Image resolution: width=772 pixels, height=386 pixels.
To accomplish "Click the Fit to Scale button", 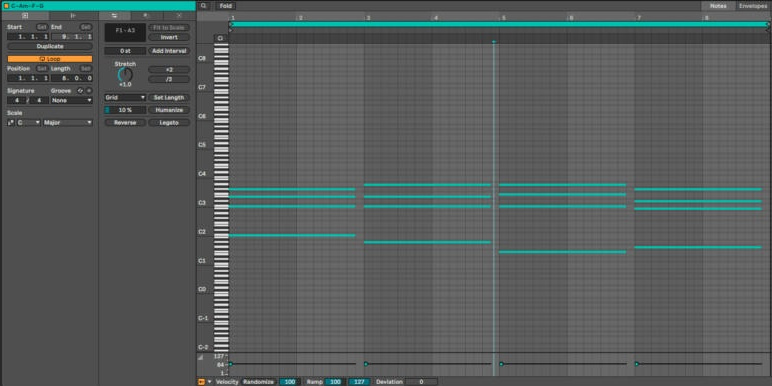I will tap(169, 28).
